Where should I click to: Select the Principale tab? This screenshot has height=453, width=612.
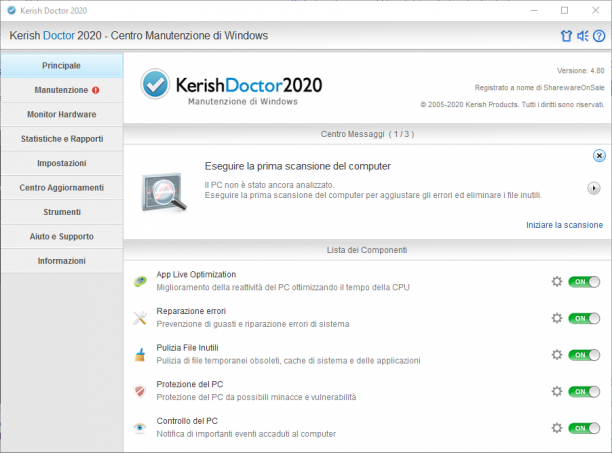pyautogui.click(x=62, y=66)
